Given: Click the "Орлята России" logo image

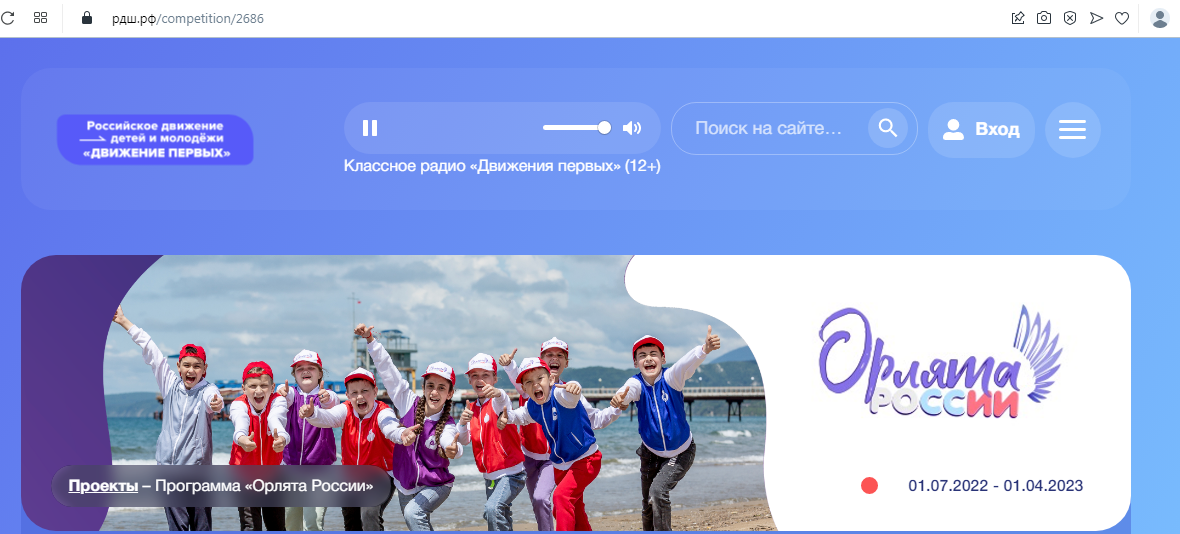Looking at the screenshot, I should (941, 363).
